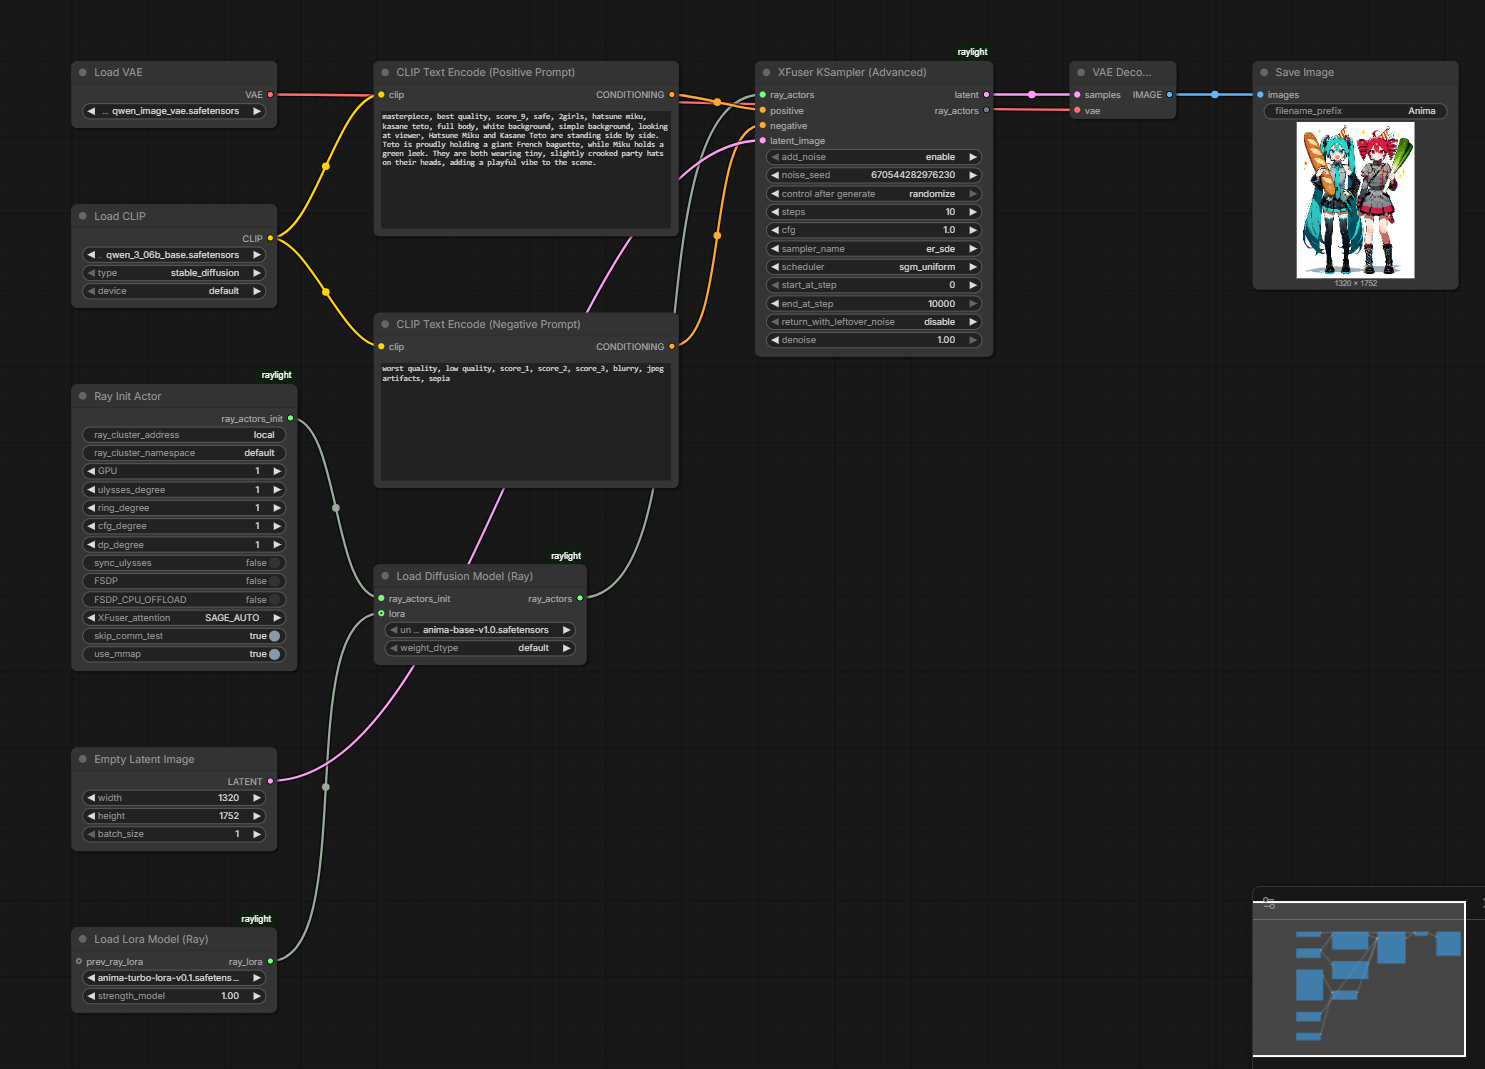Increase noise_seed with its right arrow

point(973,175)
